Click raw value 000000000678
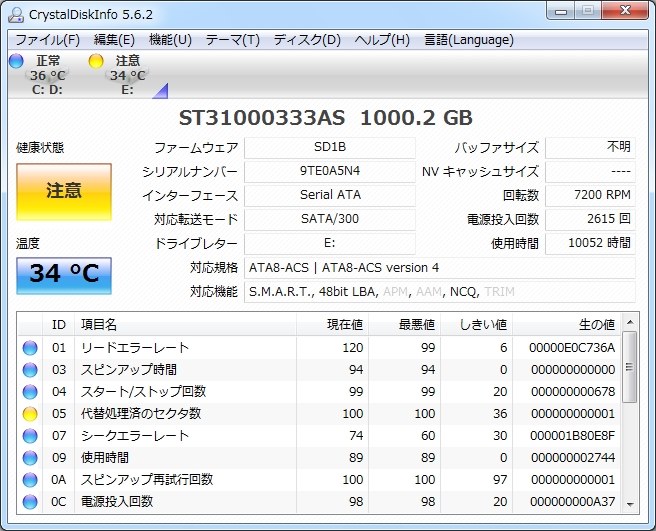656x531 pixels. coord(573,392)
